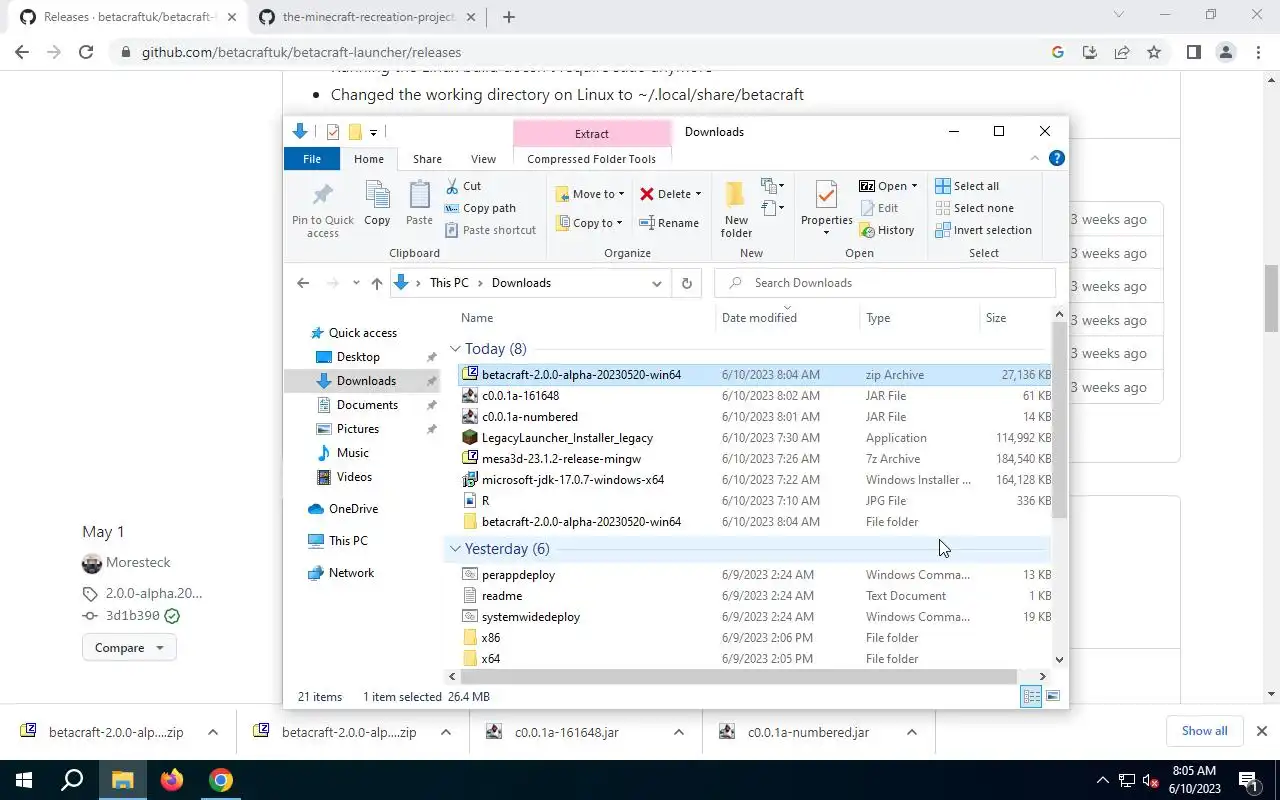The image size is (1280, 800).
Task: Click Search Downloads input field
Action: coord(885,283)
